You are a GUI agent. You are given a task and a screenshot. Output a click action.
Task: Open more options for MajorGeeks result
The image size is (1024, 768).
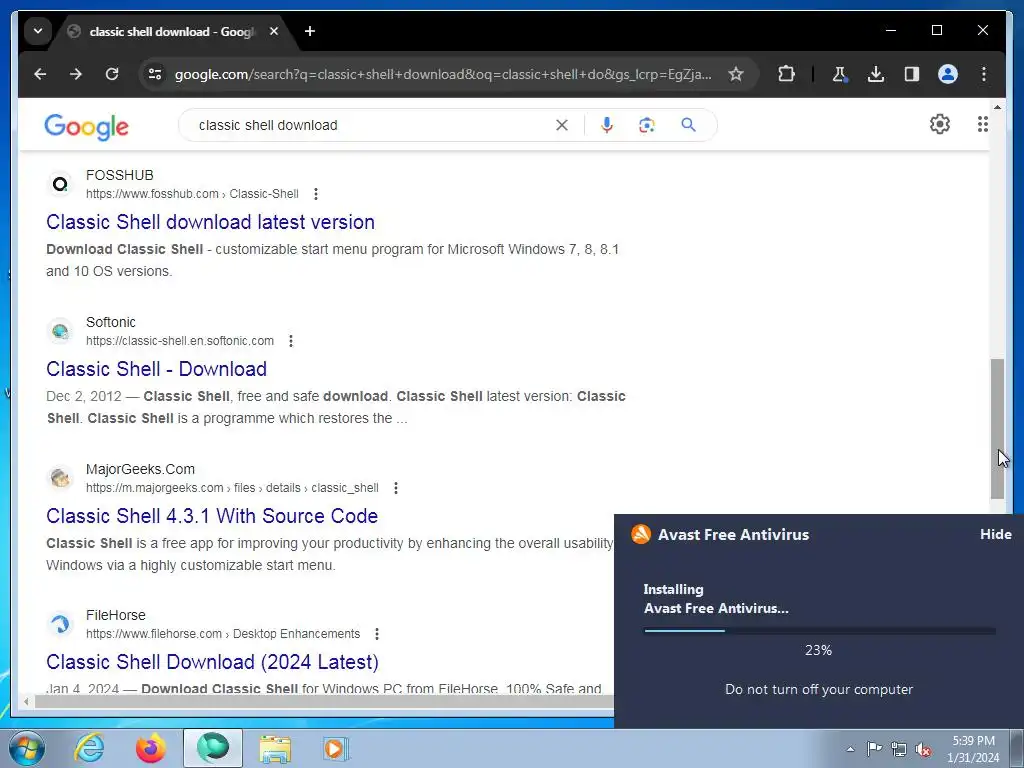pyautogui.click(x=396, y=488)
